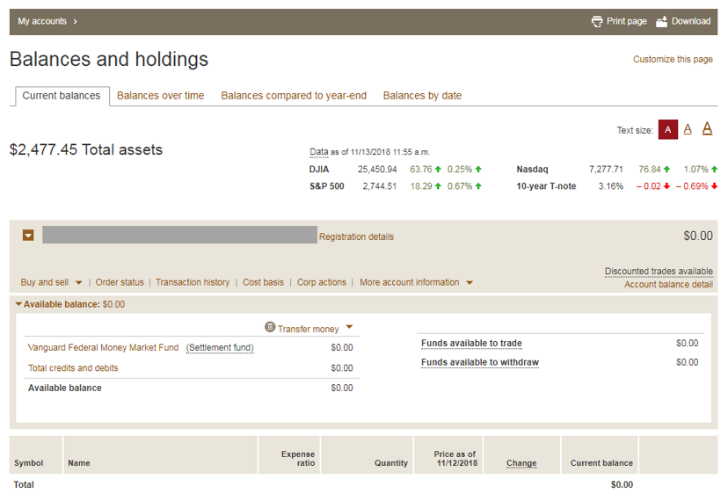
Task: Switch to Balances over time tab
Action: click(160, 96)
